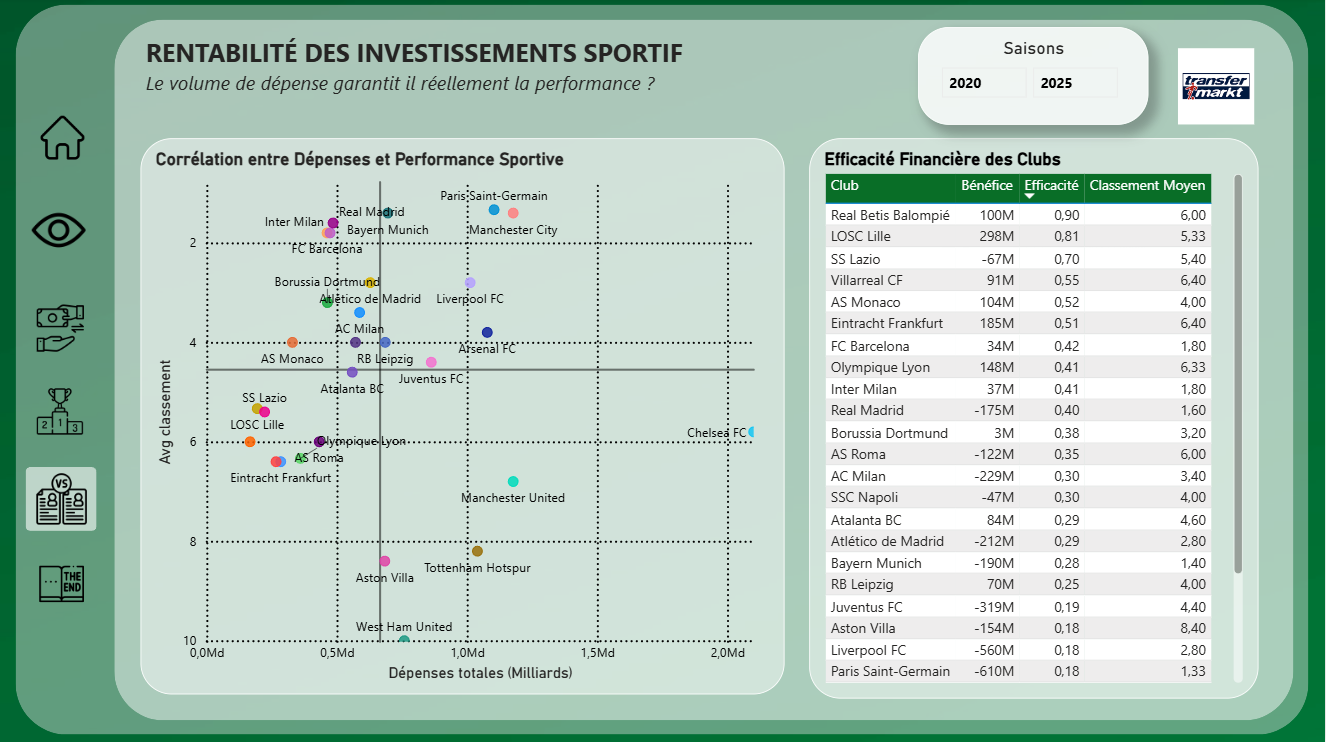Click the 2025 season end value field
1326x742 pixels.
click(x=1074, y=82)
